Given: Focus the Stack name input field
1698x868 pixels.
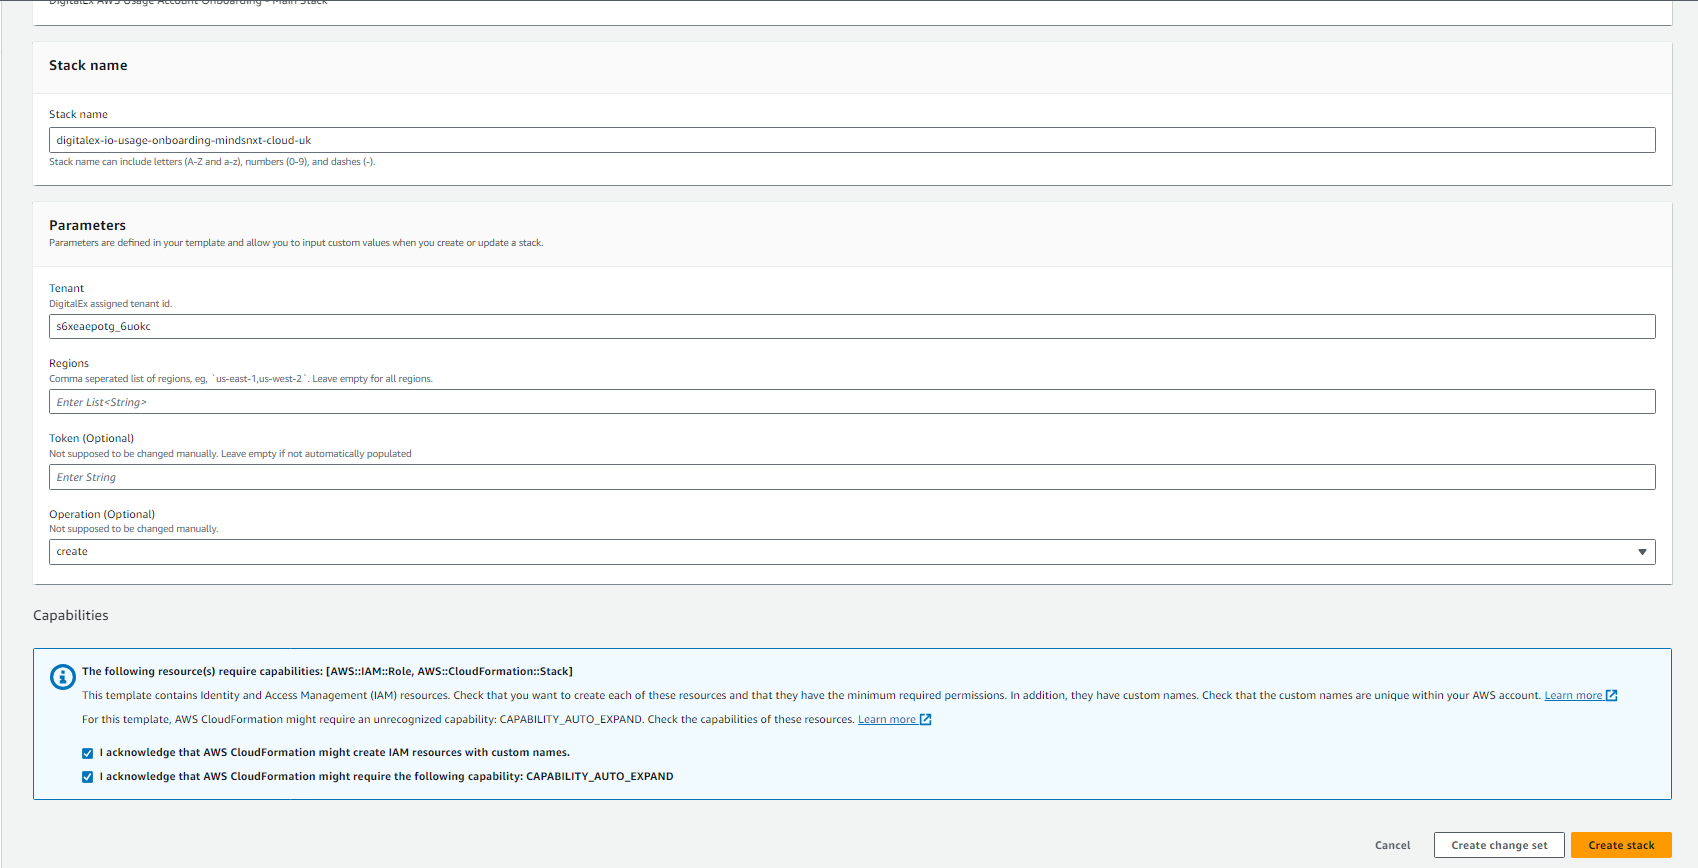Looking at the screenshot, I should [850, 141].
